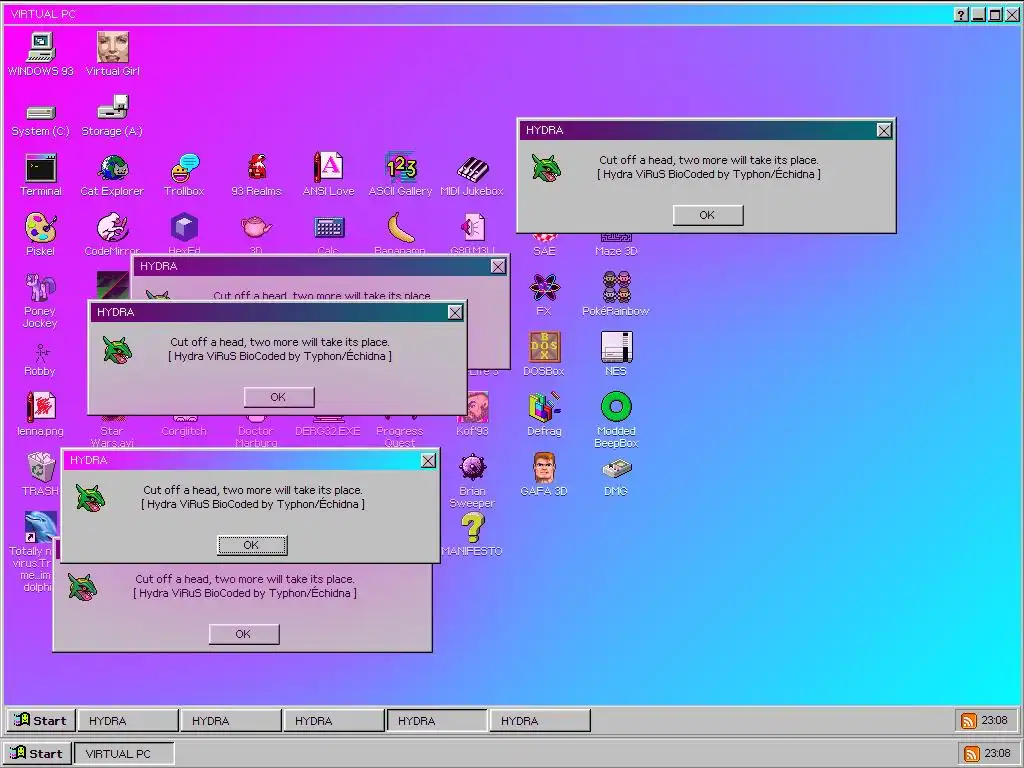This screenshot has width=1024, height=768.
Task: Select the System (C:) drive icon
Action: point(40,113)
